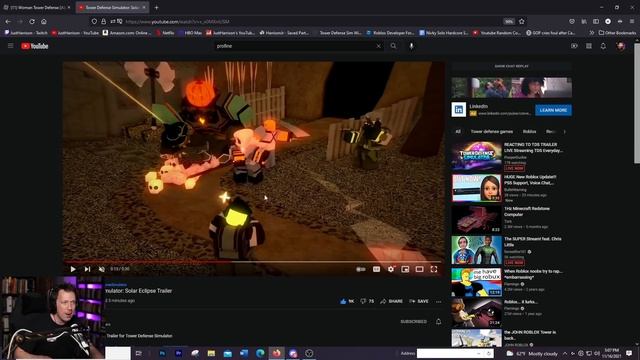Click the browser address bar URL
This screenshot has width=640, height=360.
pos(177,22)
